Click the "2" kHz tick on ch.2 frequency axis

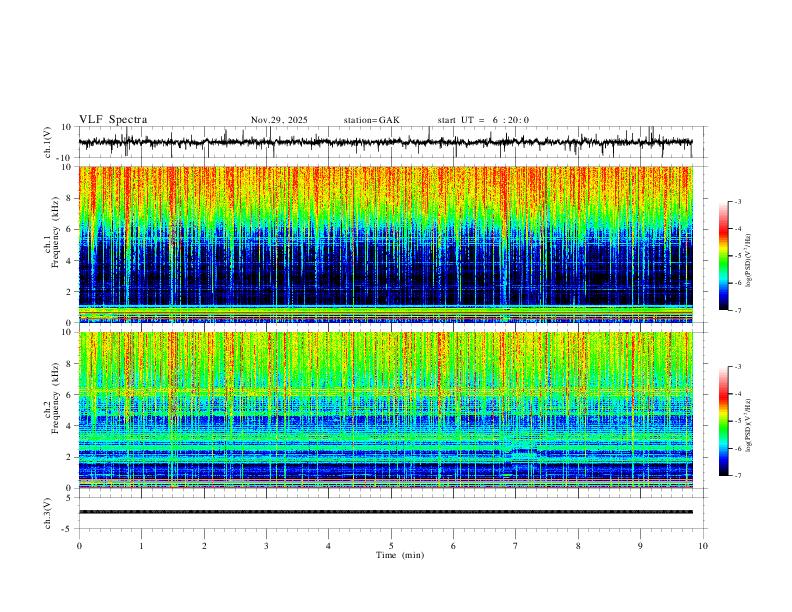click(x=69, y=457)
